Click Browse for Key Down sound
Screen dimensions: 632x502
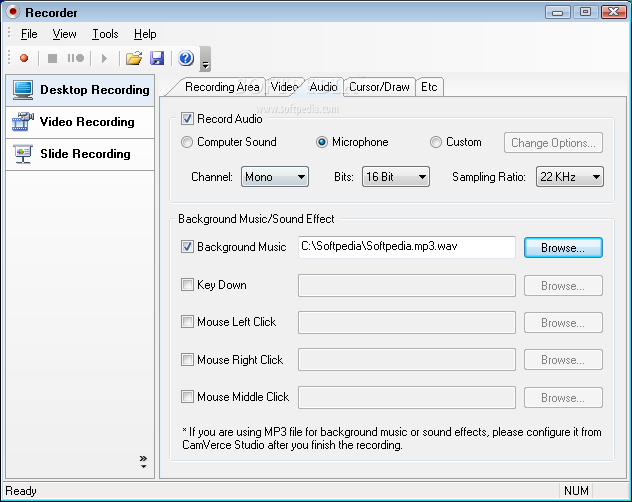[563, 286]
